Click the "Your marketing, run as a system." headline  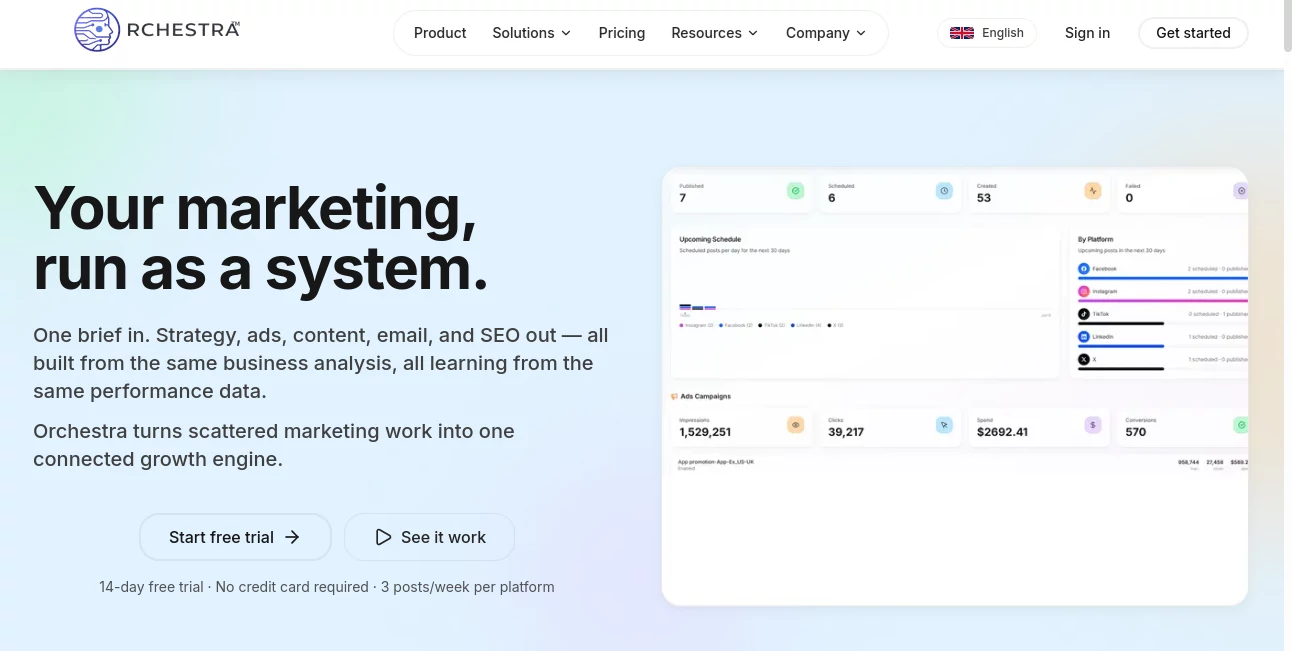tap(261, 238)
